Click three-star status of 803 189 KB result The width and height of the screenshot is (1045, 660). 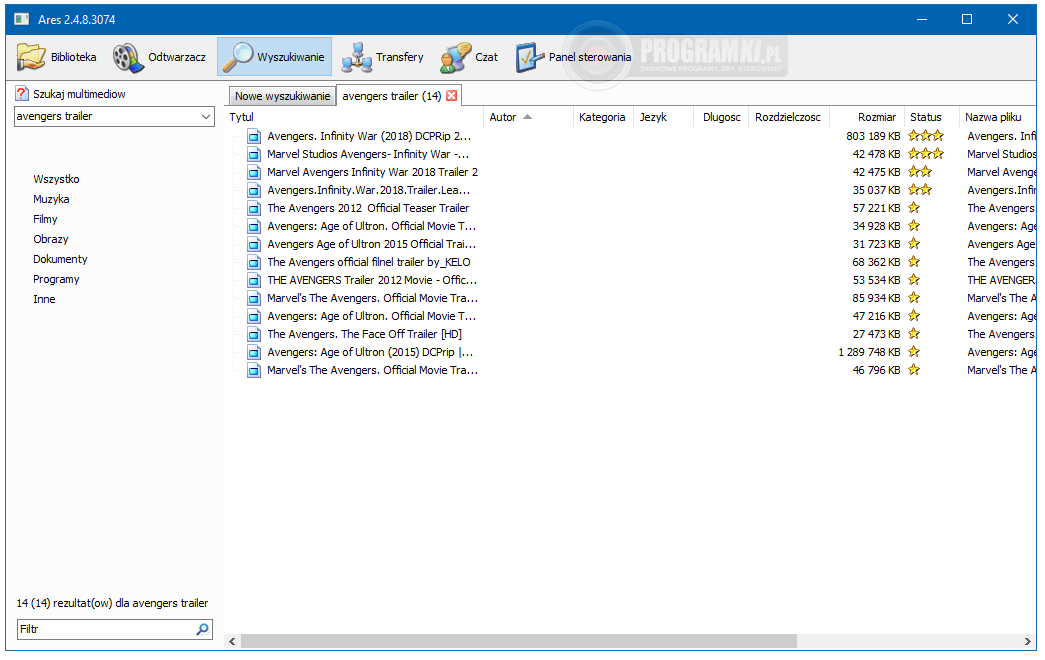926,136
